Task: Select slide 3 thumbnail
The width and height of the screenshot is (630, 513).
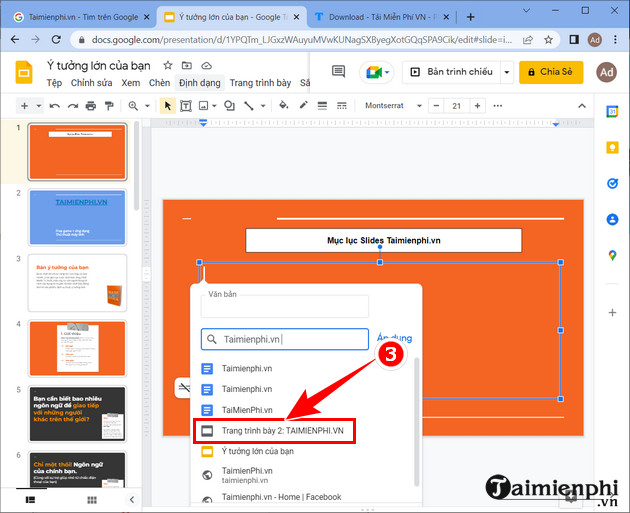Action: pyautogui.click(x=78, y=283)
